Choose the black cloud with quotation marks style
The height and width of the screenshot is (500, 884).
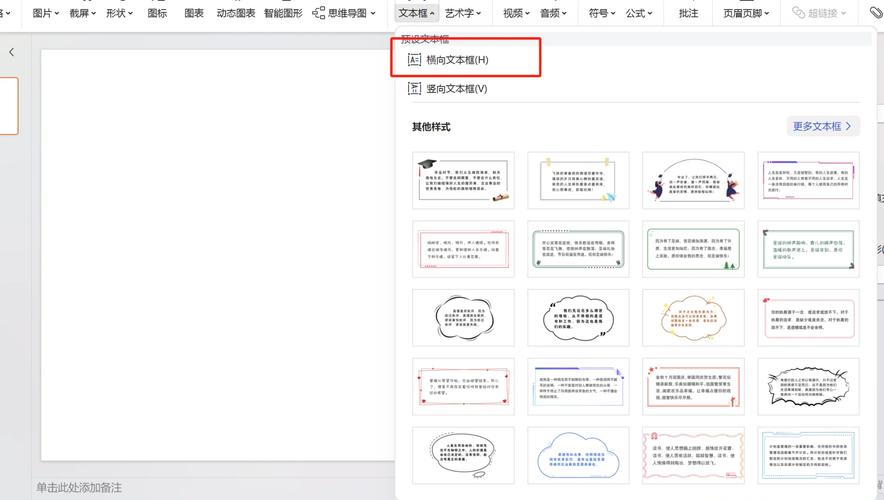coord(578,318)
